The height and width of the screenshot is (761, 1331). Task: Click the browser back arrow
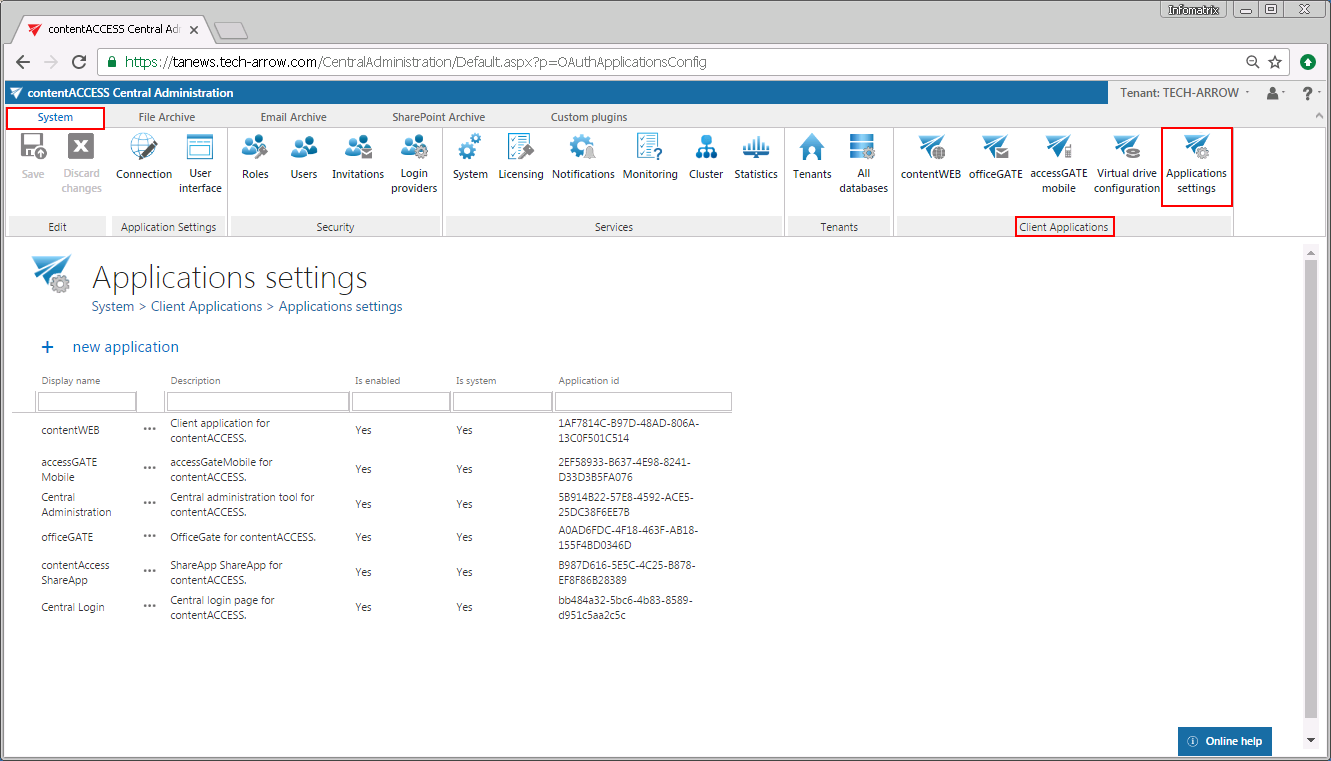coord(23,62)
